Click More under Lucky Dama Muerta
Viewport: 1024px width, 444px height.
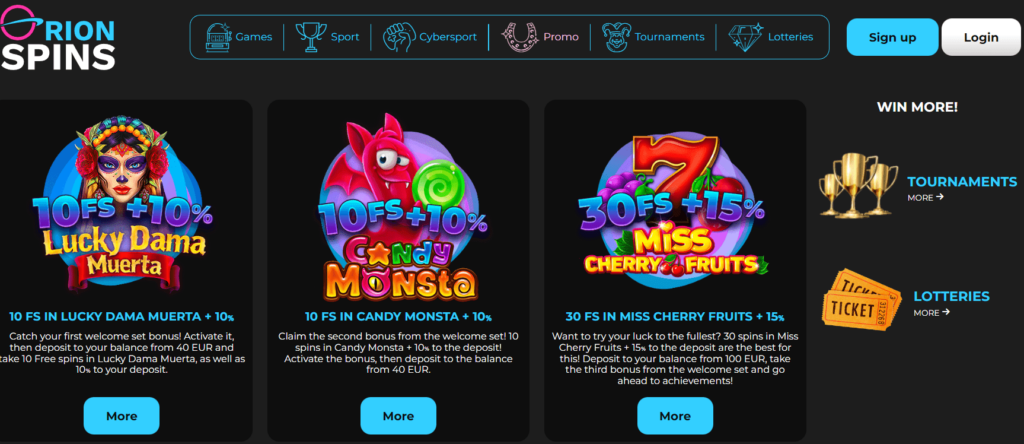pyautogui.click(x=121, y=416)
